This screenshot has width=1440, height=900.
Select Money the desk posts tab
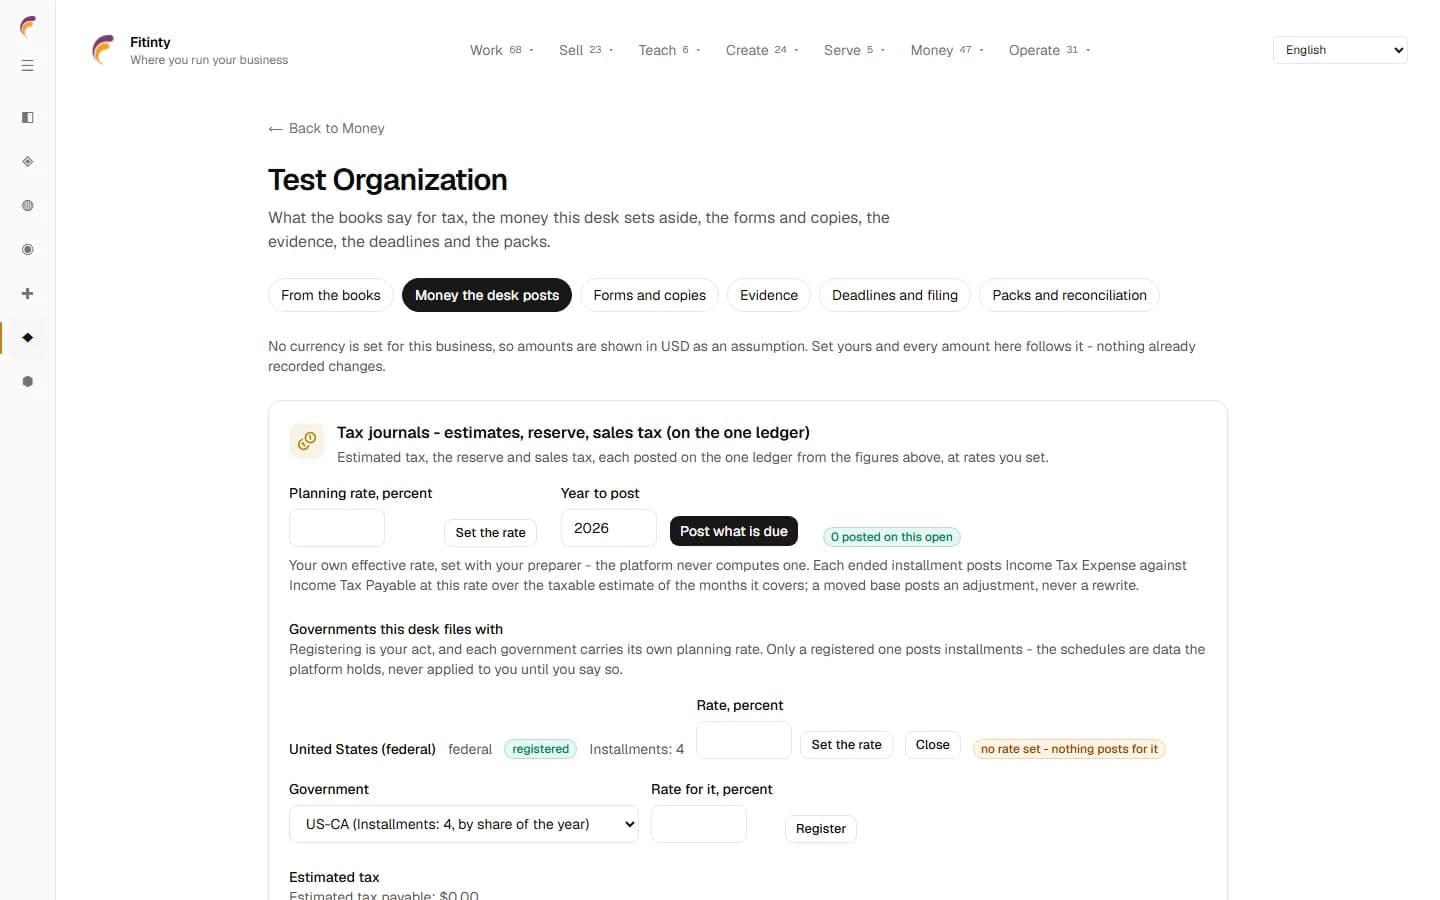coord(487,295)
